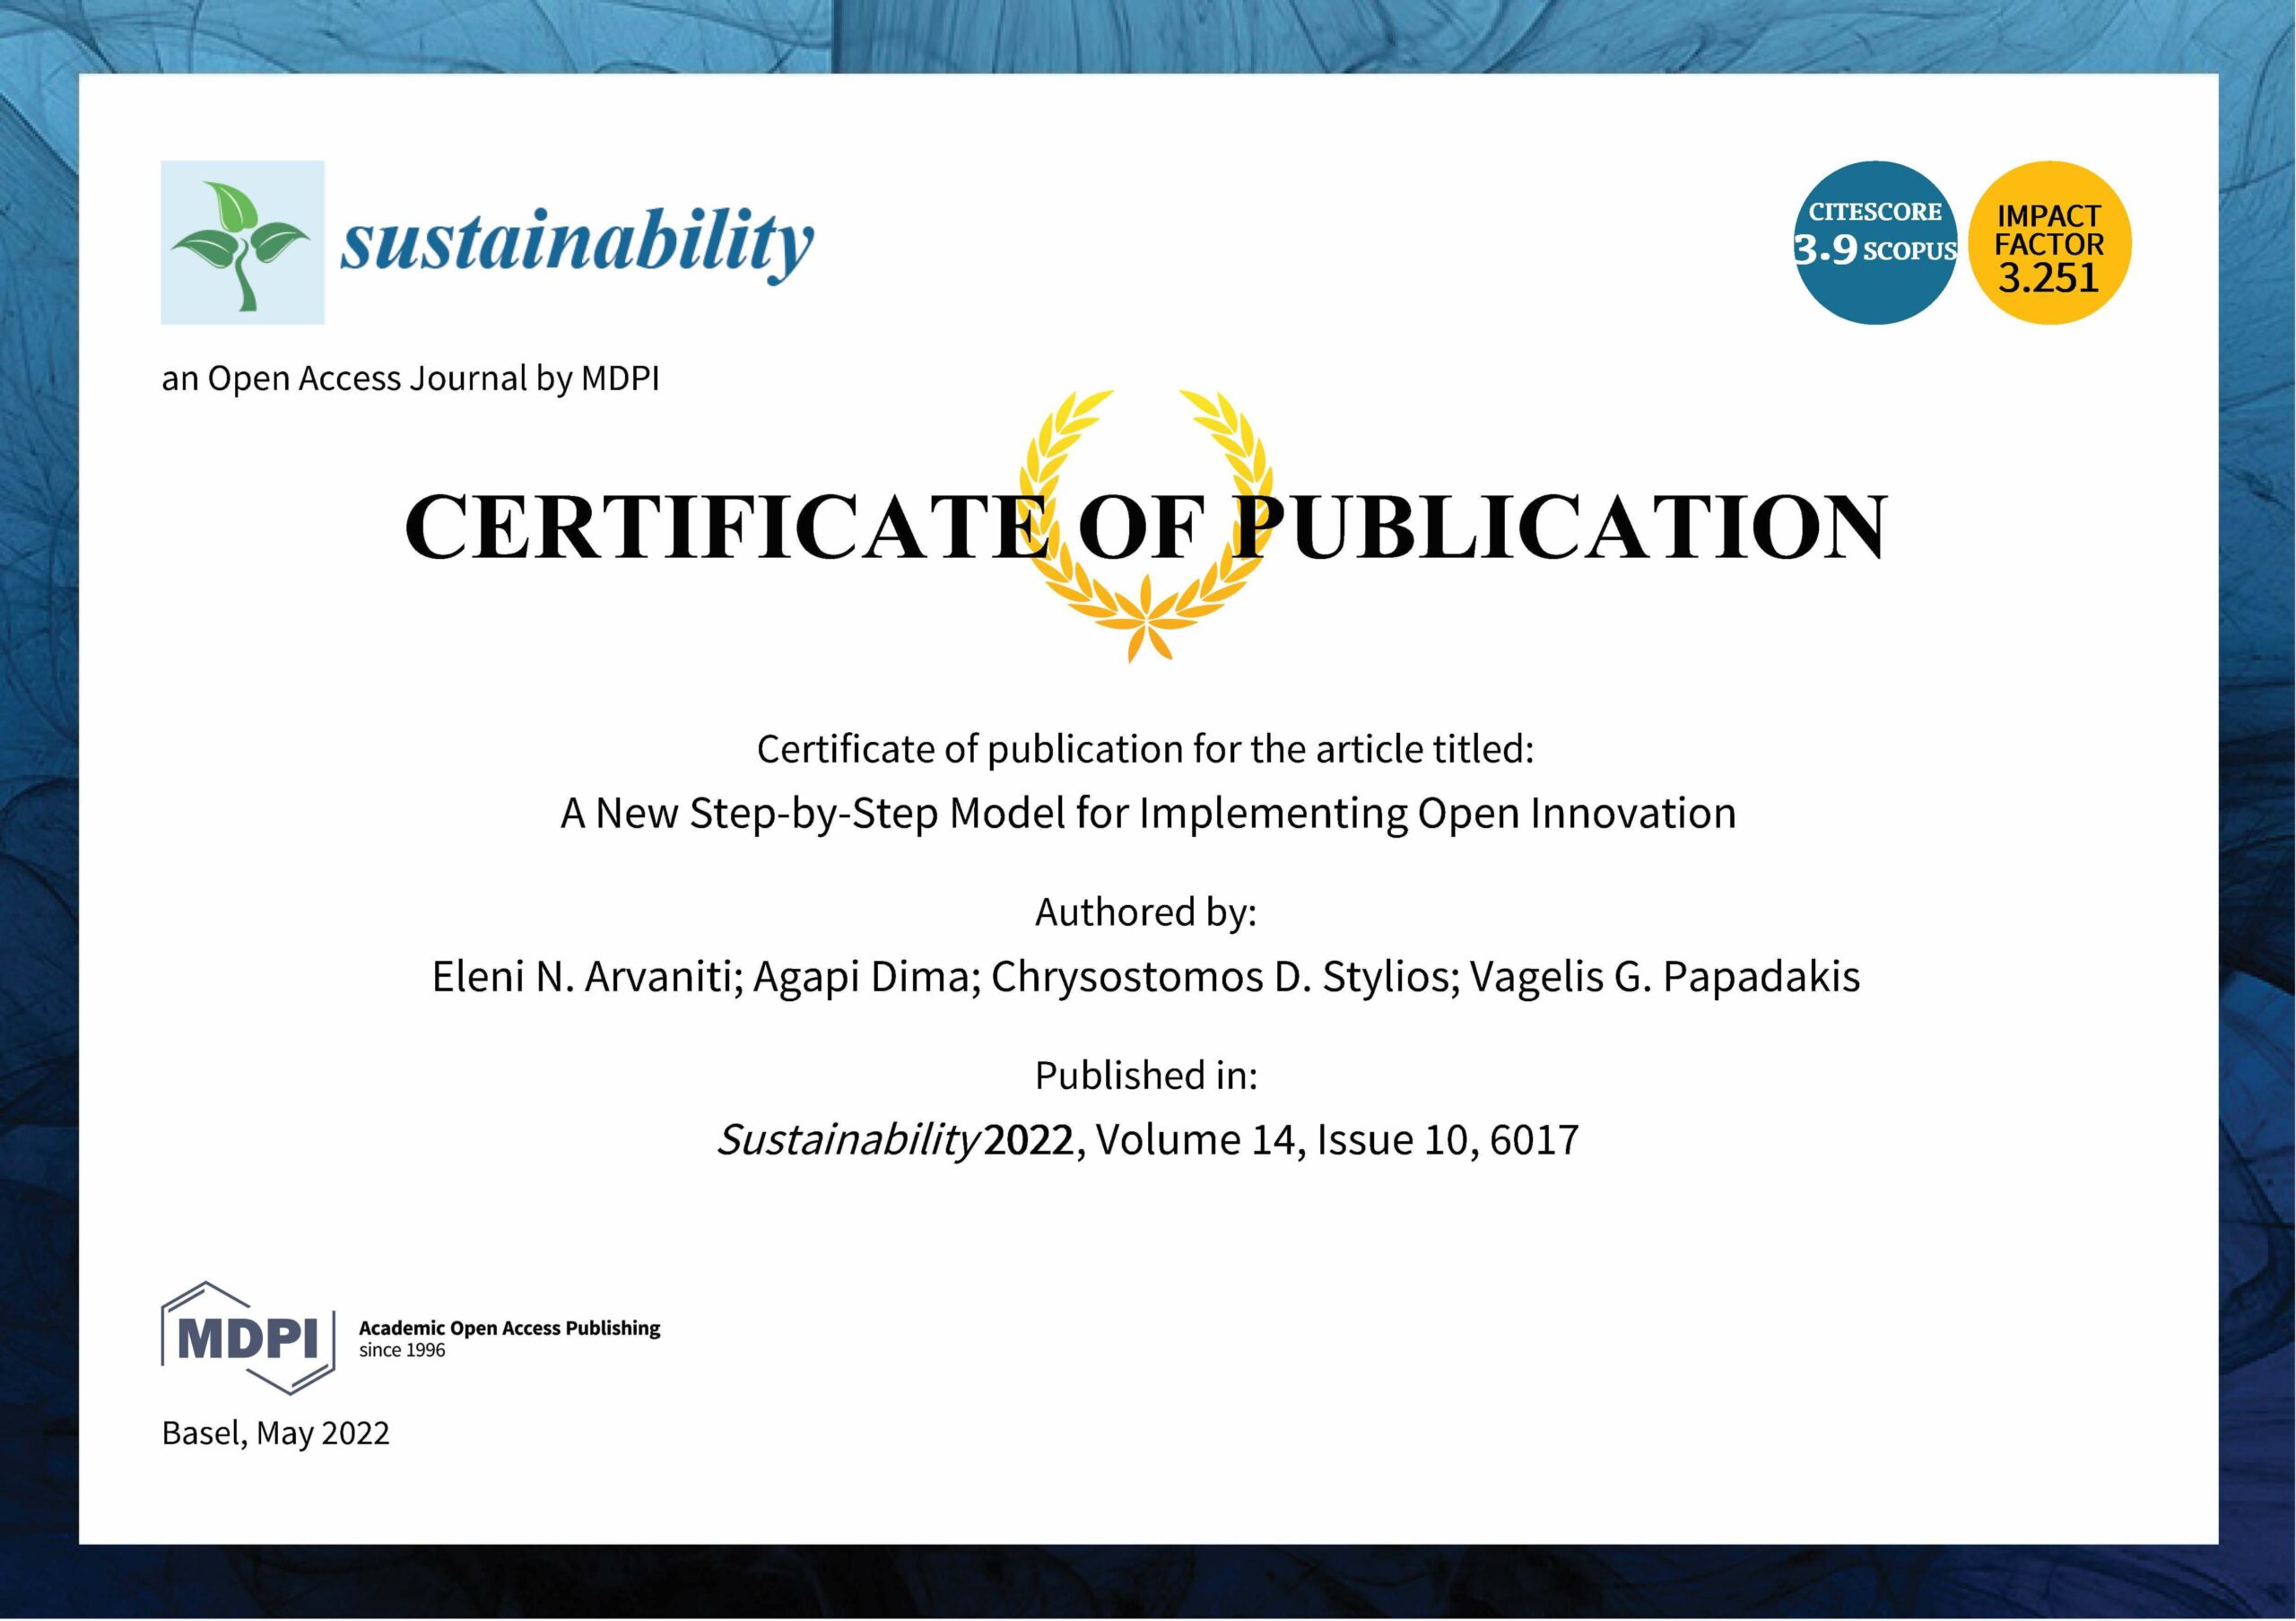Click the blue CiteScore 3.9 Scopus badge
2296x1621 pixels.
pyautogui.click(x=1875, y=242)
